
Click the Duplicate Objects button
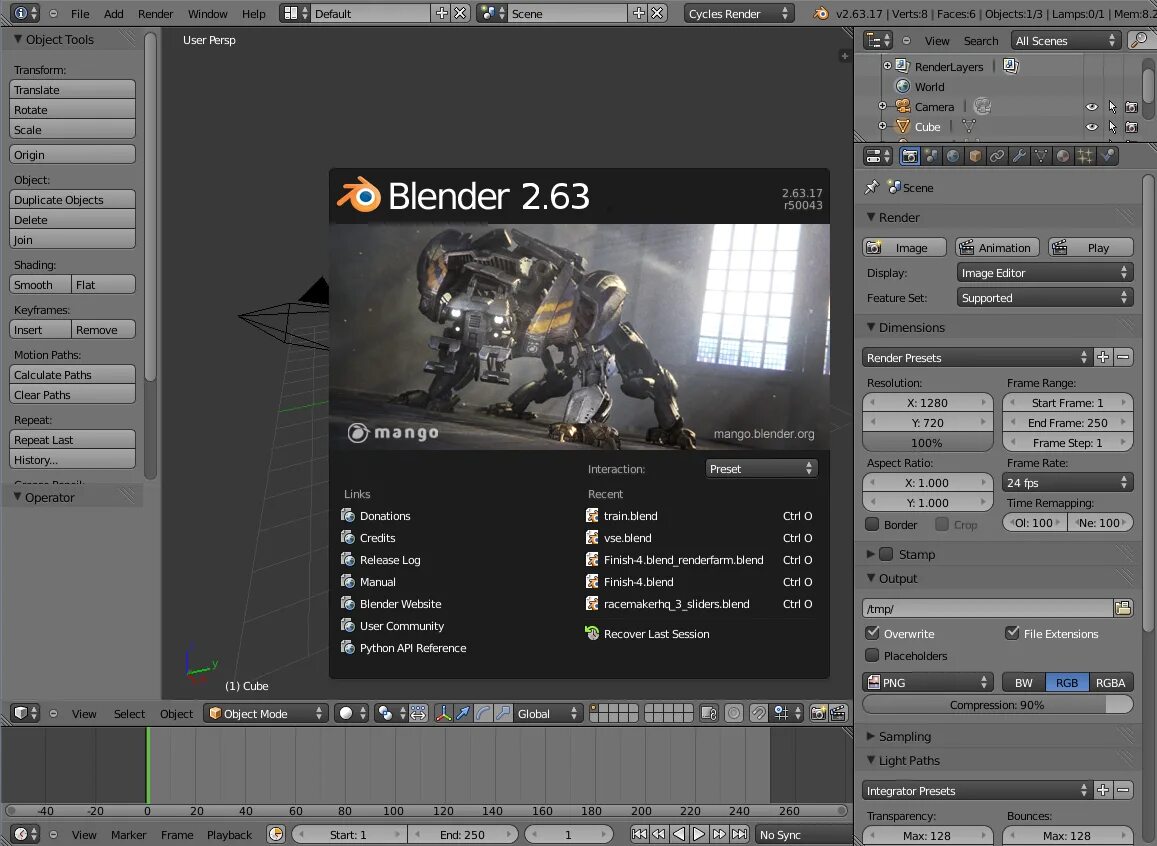72,200
